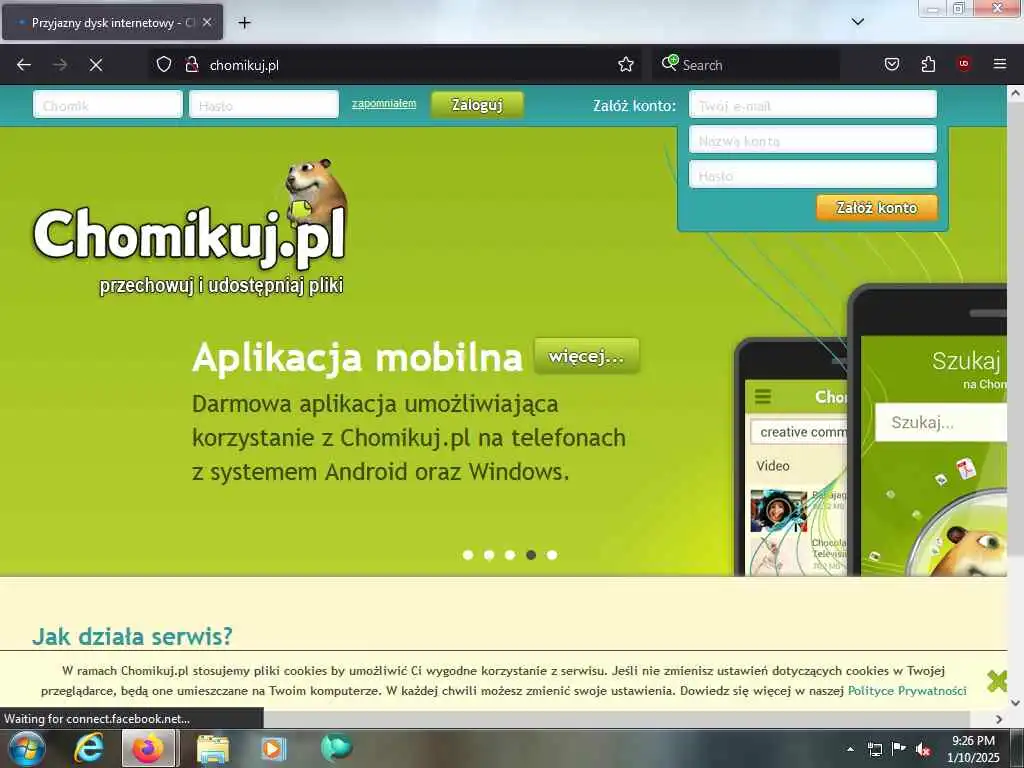Screen dimensions: 1024x768
Task: Open the teal chat bubbles taskbar icon
Action: point(336,748)
